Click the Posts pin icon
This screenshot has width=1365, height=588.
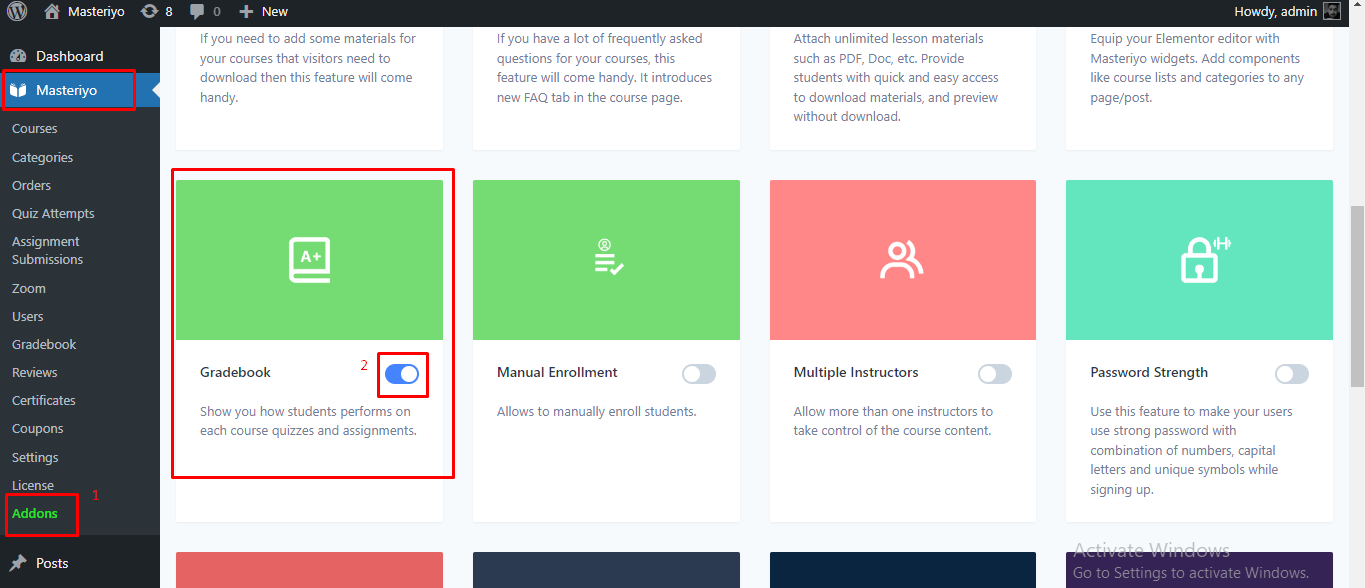pos(18,563)
